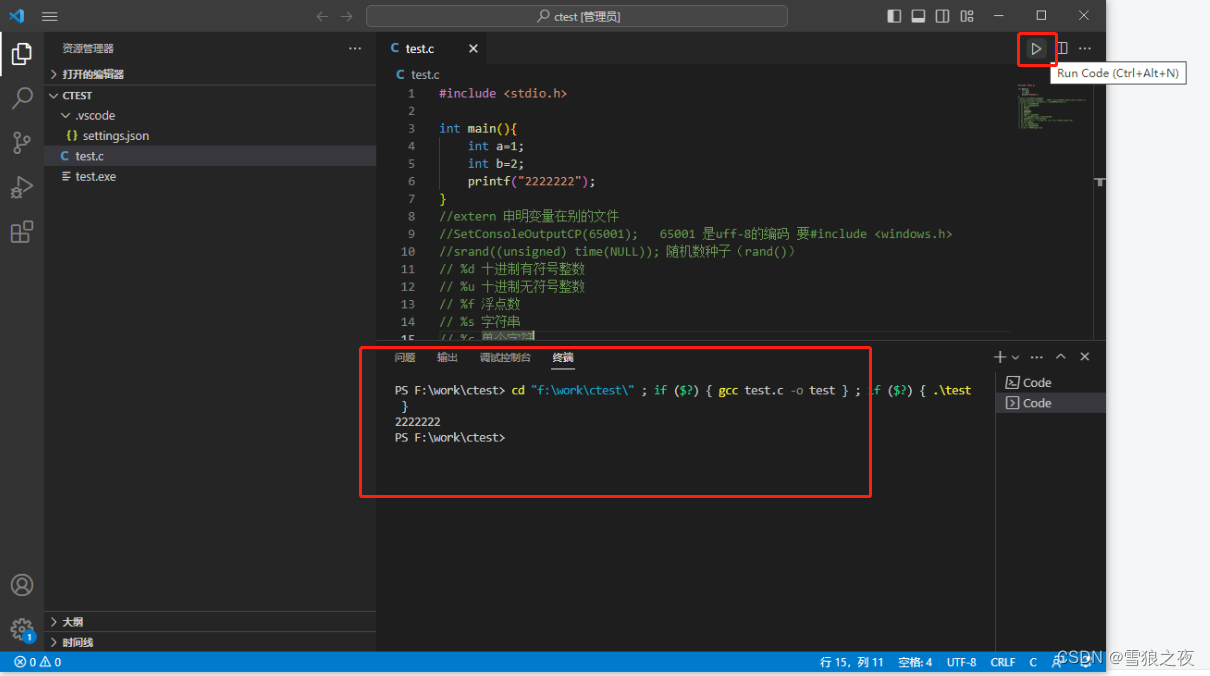Collapse the CTEST folder section
This screenshot has width=1210, height=676.
pos(210,95)
